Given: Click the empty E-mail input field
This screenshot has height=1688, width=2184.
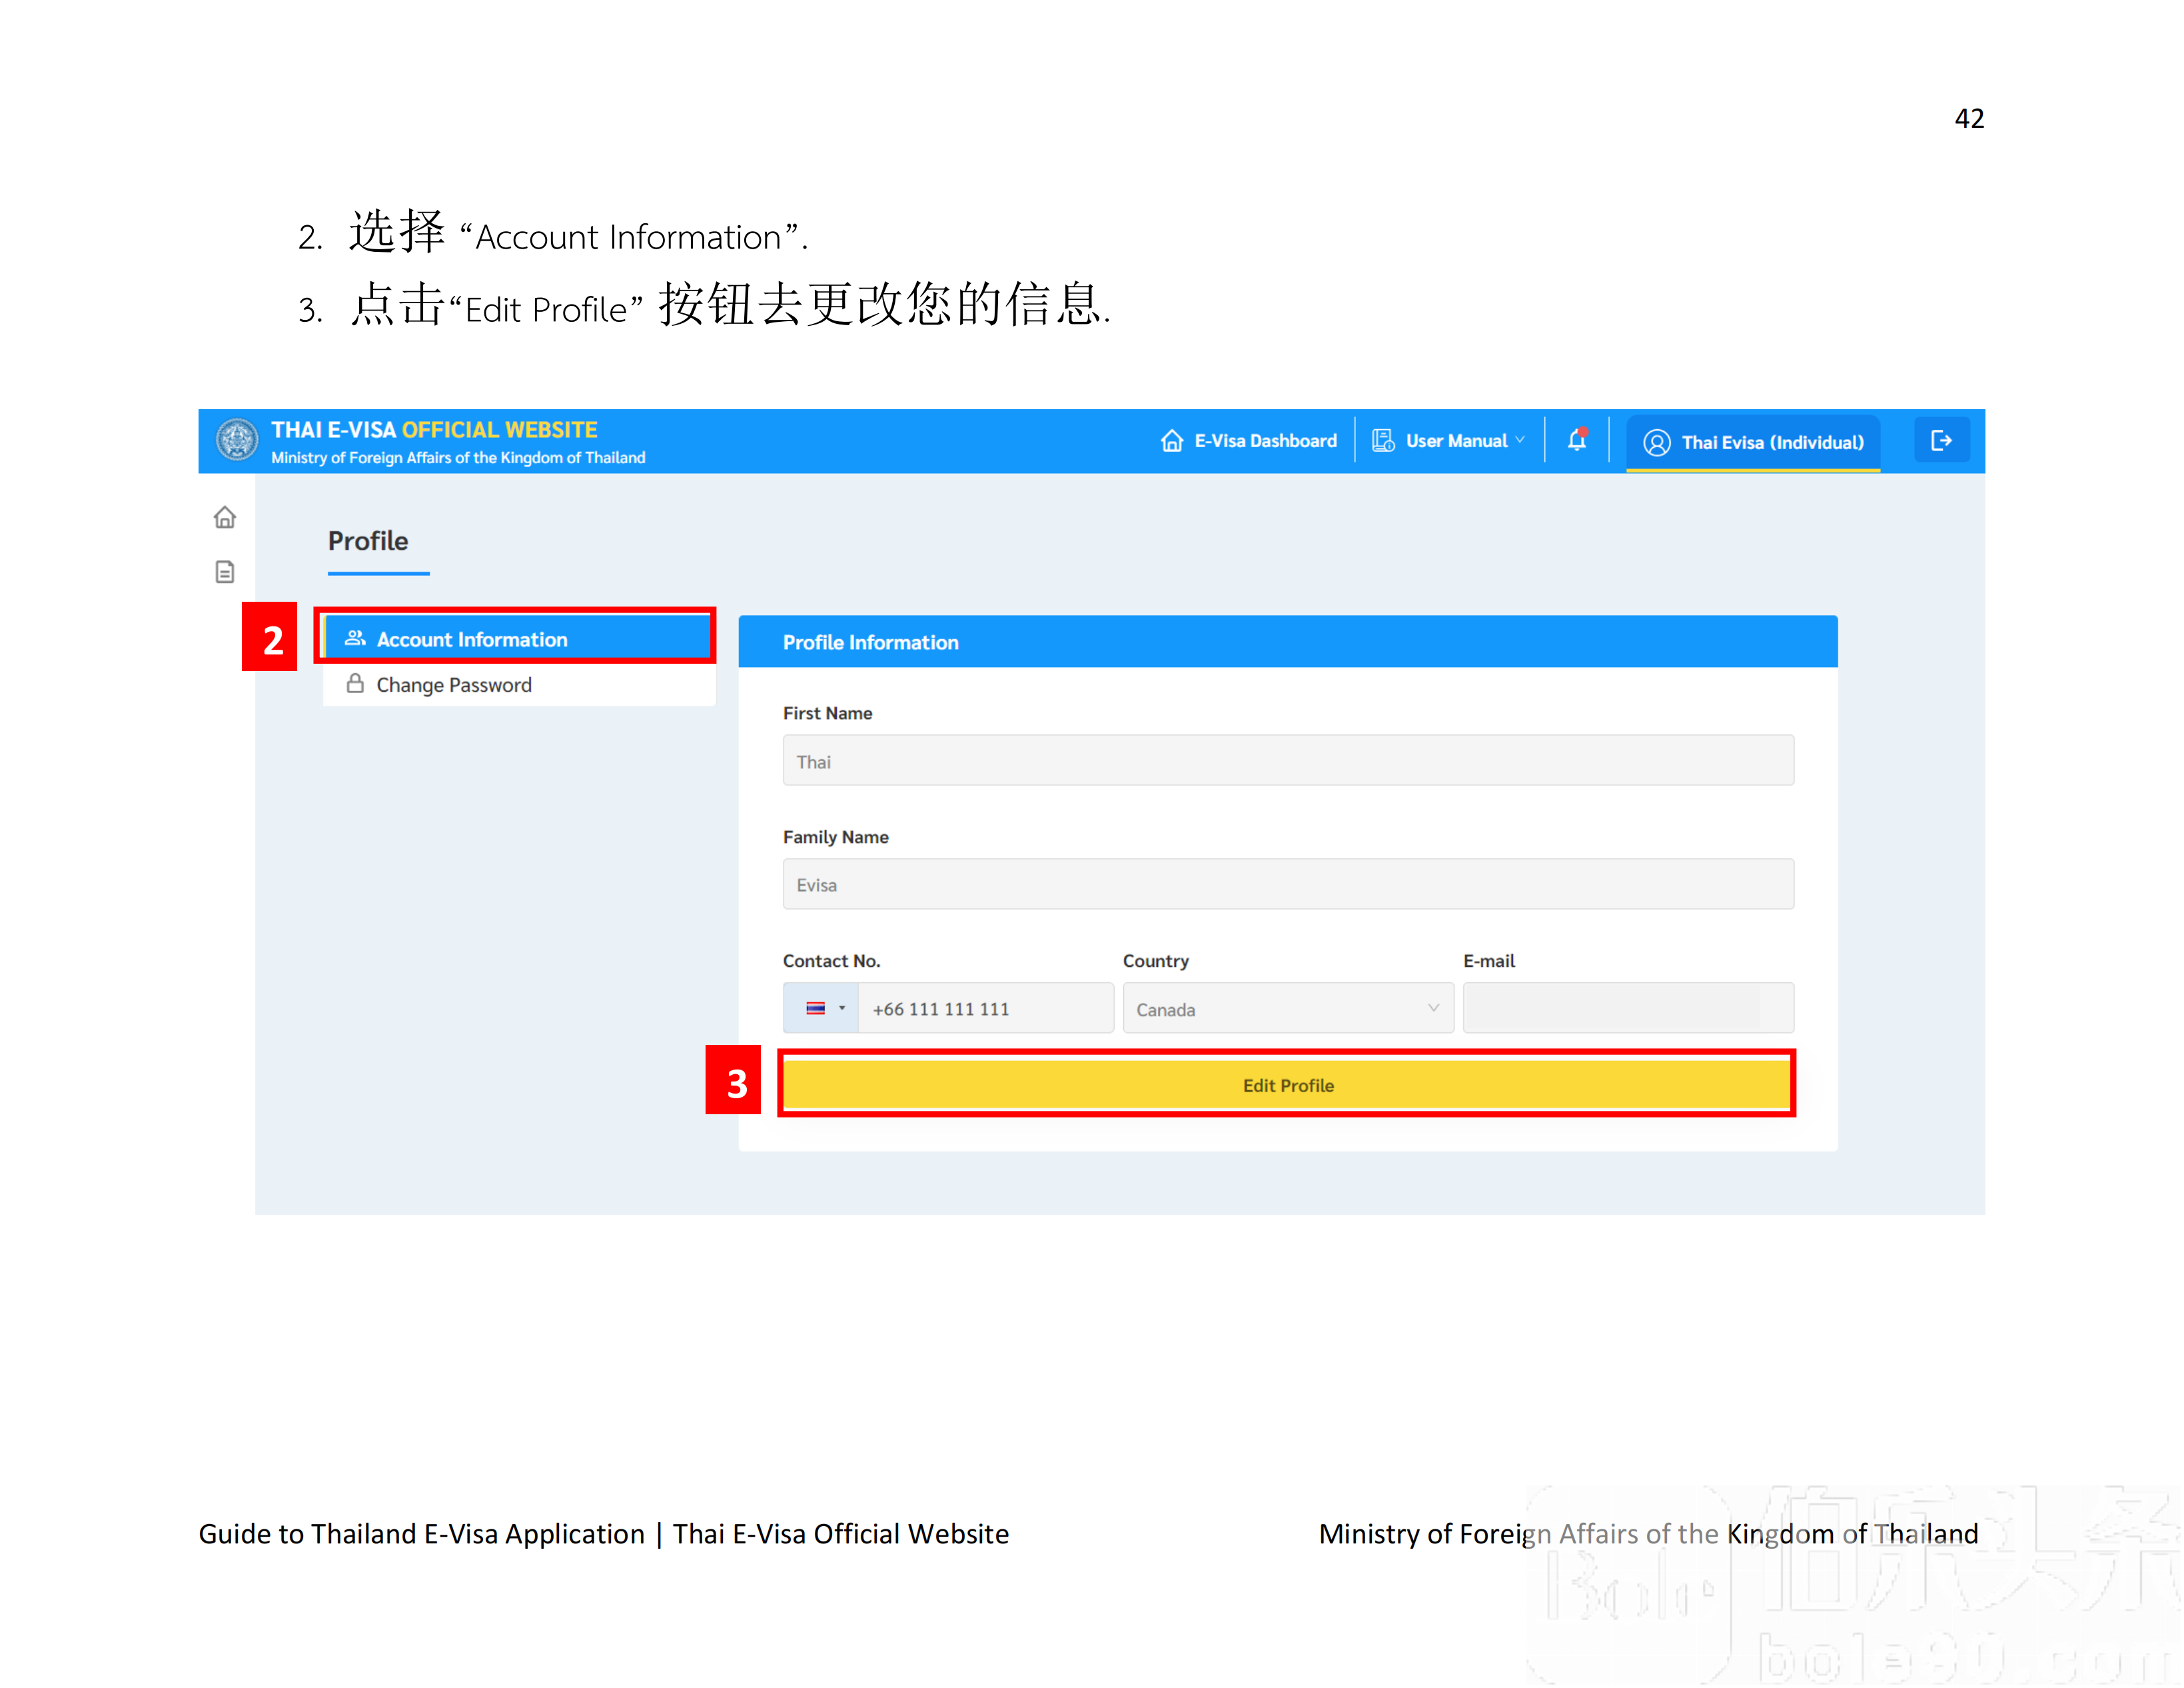Looking at the screenshot, I should coord(1628,1008).
